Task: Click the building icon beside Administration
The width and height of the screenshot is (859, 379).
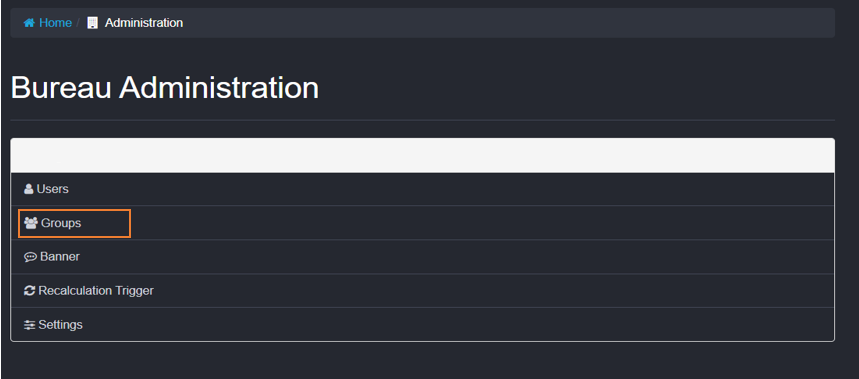Action: coord(93,23)
